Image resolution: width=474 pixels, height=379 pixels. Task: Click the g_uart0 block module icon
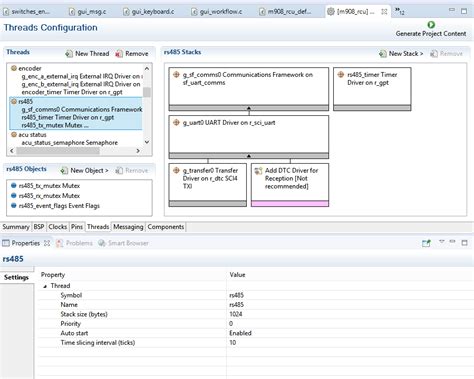[176, 123]
